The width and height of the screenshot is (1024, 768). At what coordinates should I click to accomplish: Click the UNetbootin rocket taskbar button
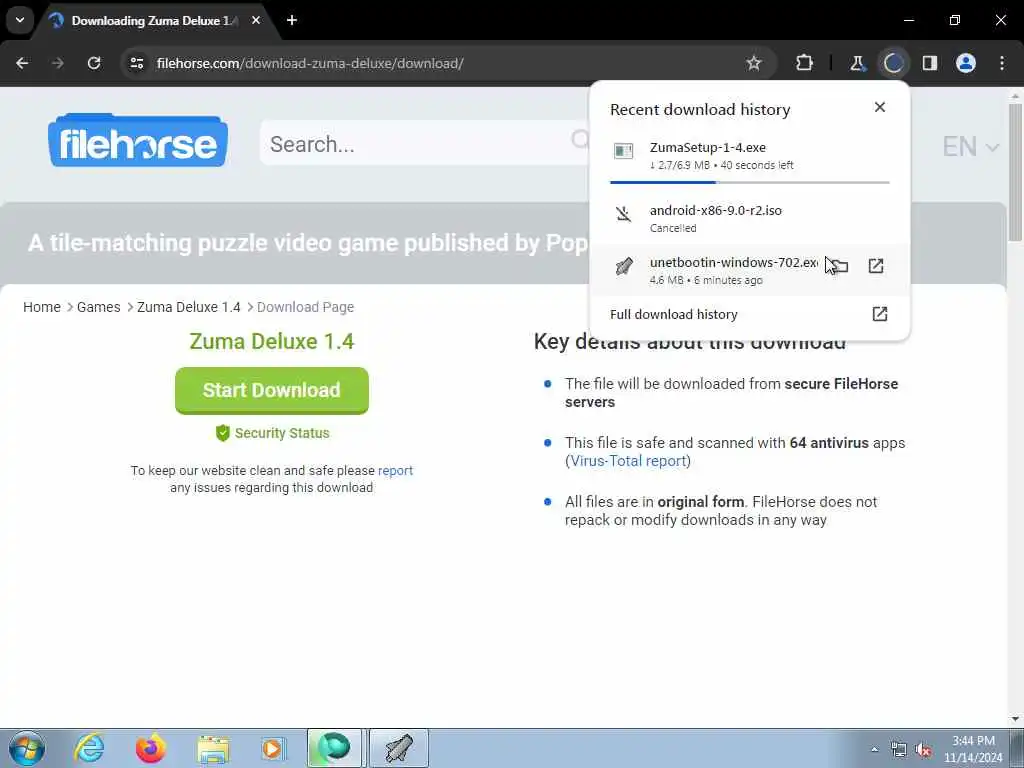tap(399, 748)
